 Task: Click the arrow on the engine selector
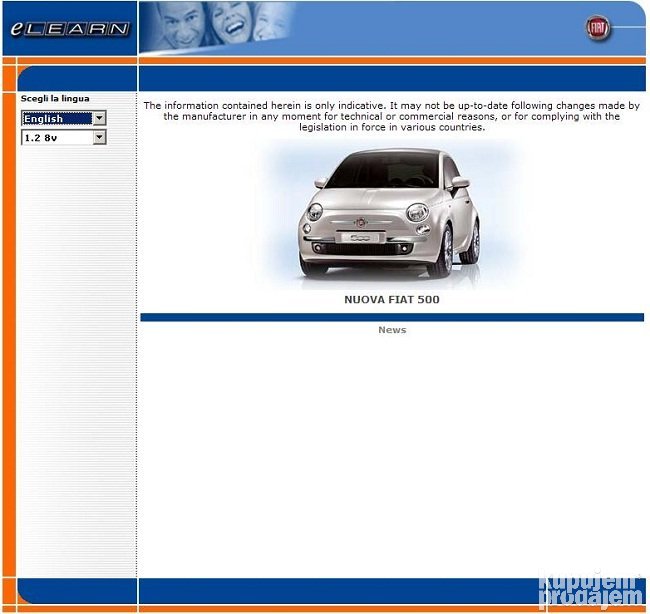pos(99,138)
